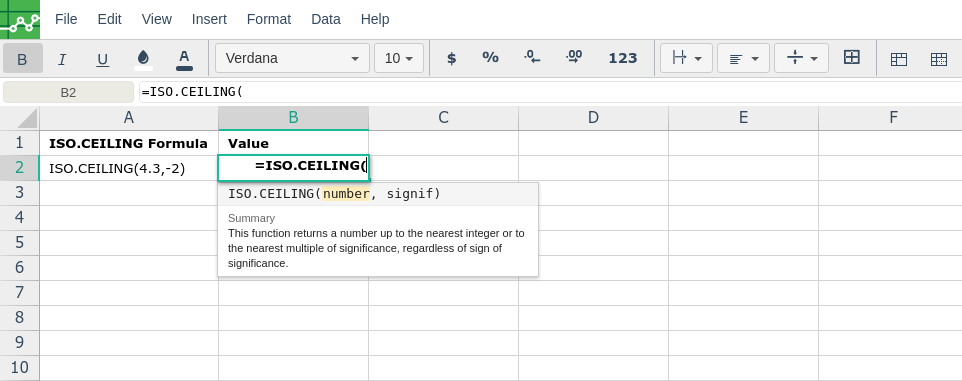Open the font size 10 dropdown
The height and width of the screenshot is (381, 962).
[399, 58]
